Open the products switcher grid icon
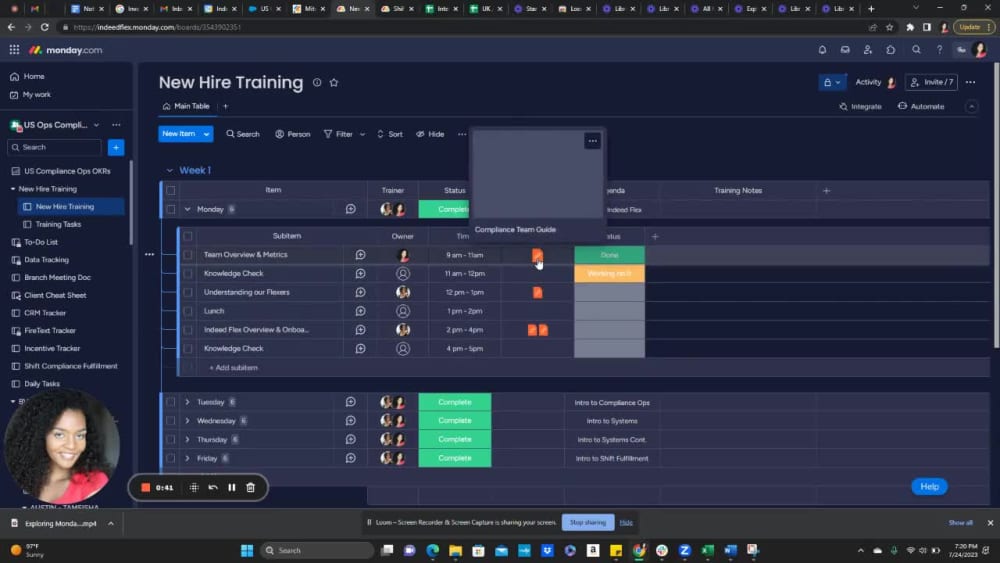 (x=14, y=50)
